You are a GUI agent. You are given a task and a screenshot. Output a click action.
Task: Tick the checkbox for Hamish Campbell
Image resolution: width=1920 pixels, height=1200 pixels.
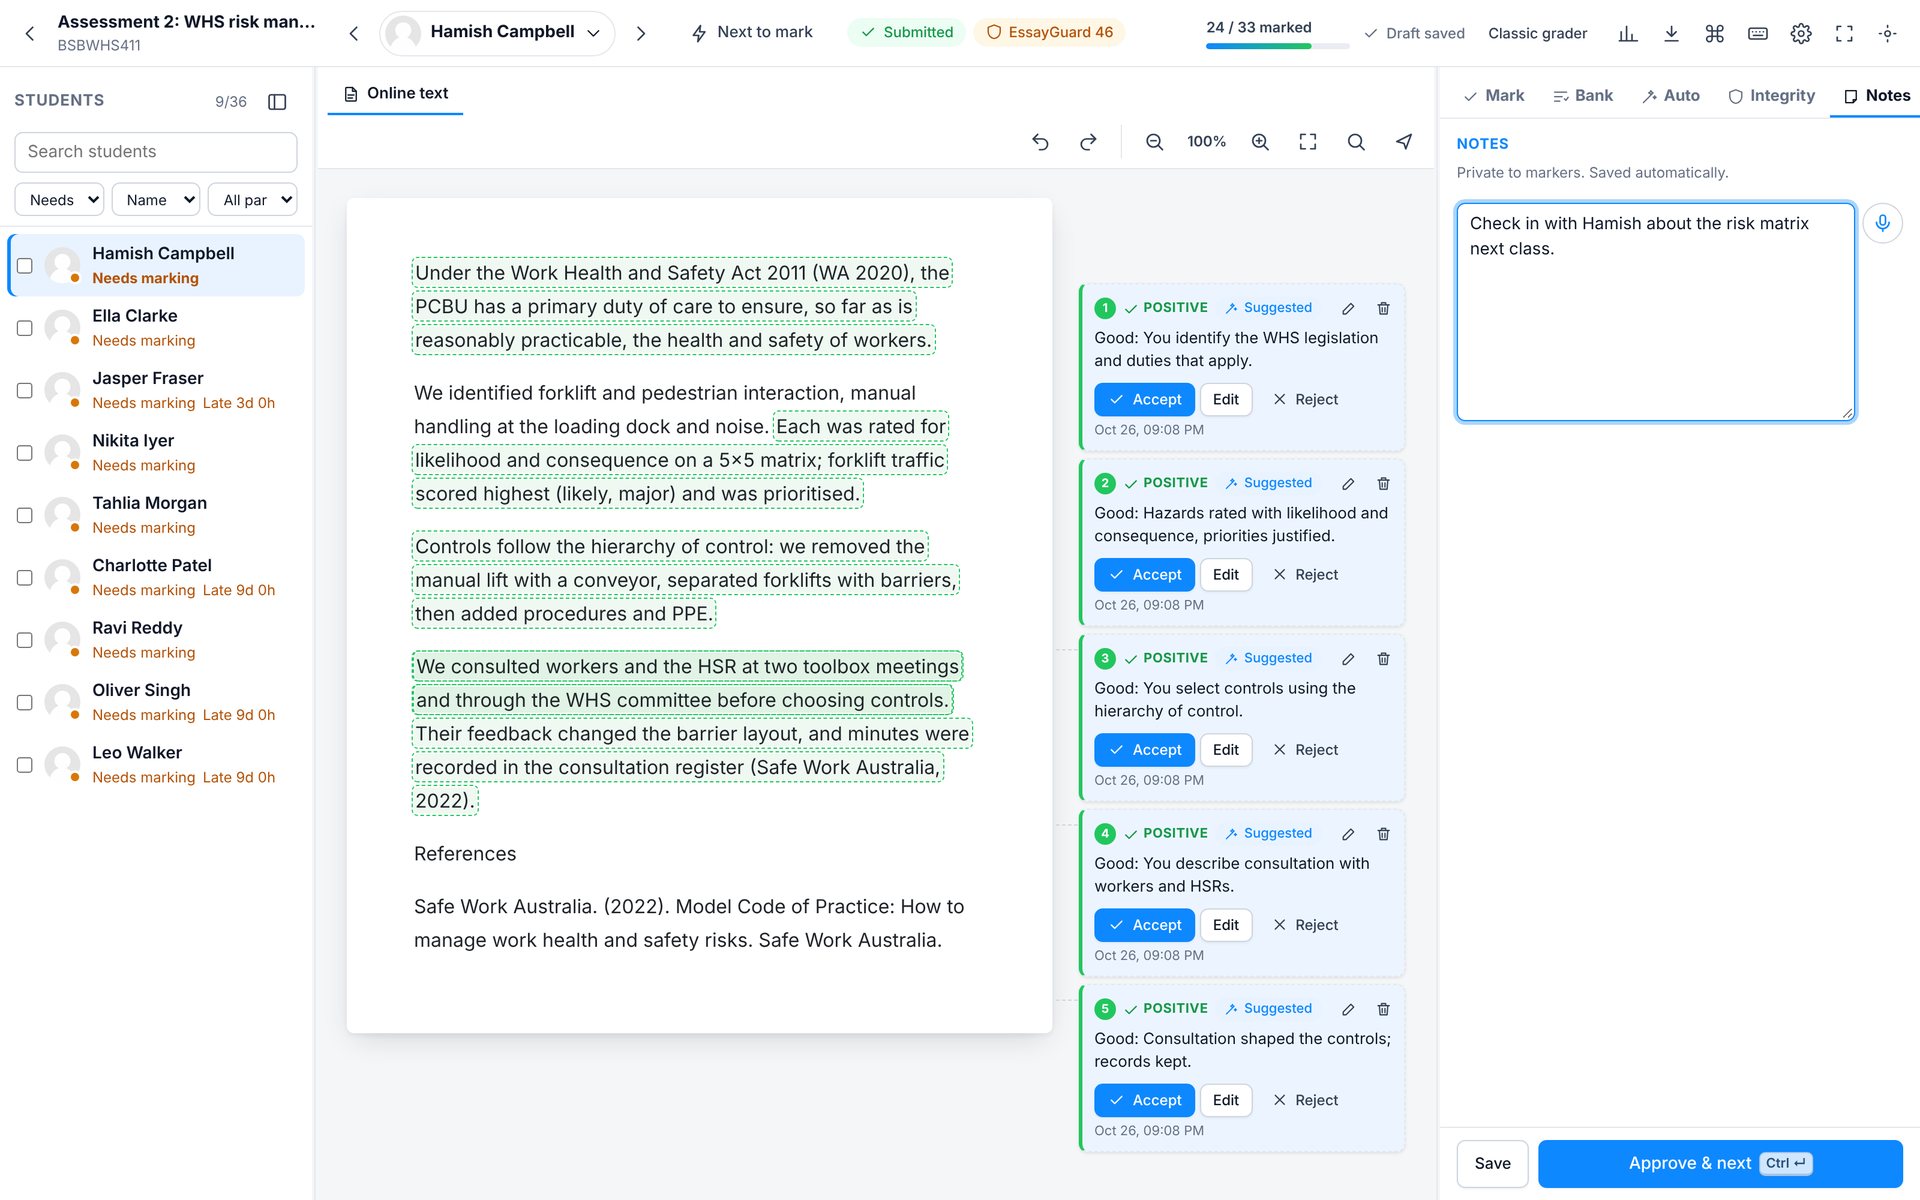(x=25, y=265)
